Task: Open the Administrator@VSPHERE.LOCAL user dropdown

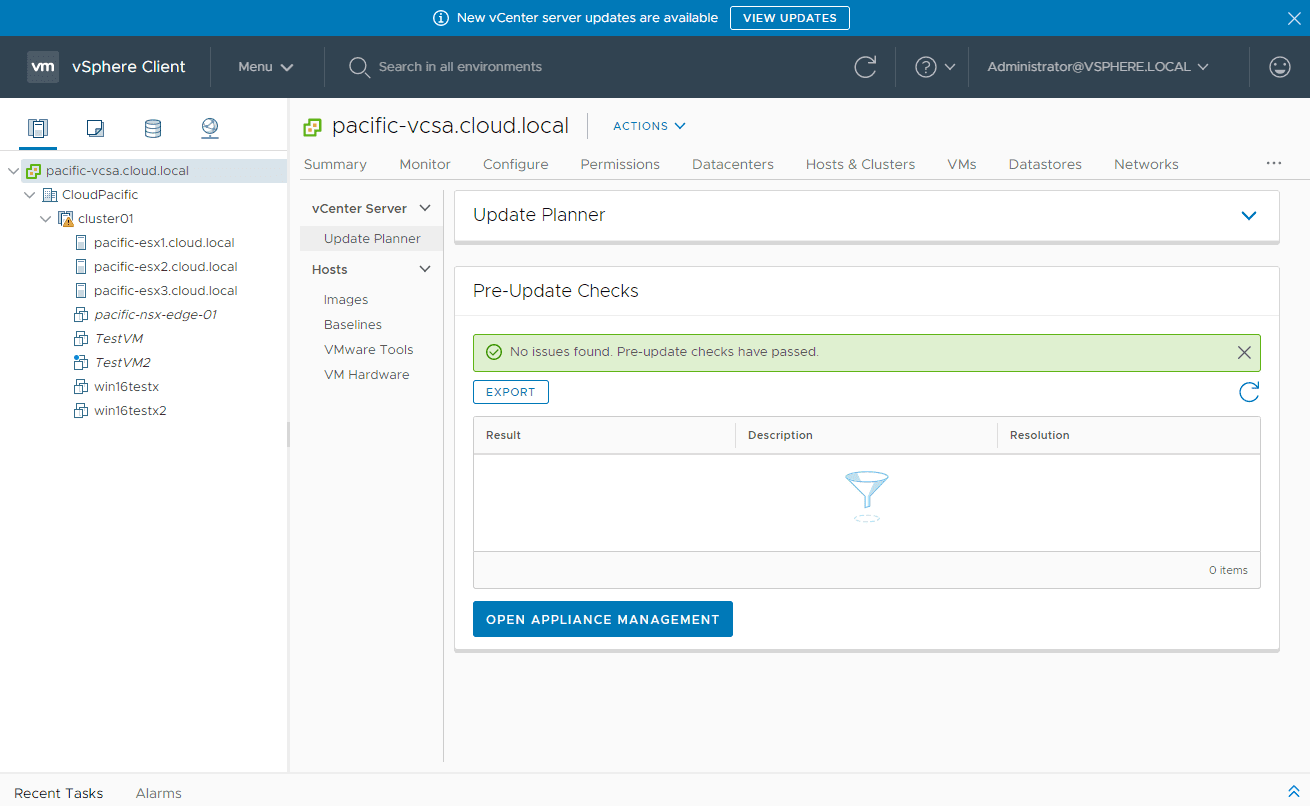Action: coord(1098,67)
